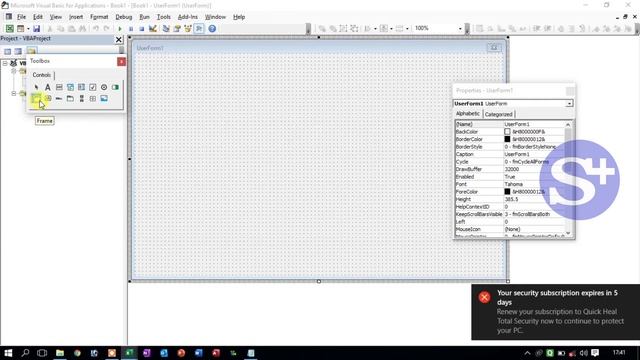Select the MultiPage control in Toolbox
Image resolution: width=640 pixels, height=360 pixels.
(70, 98)
